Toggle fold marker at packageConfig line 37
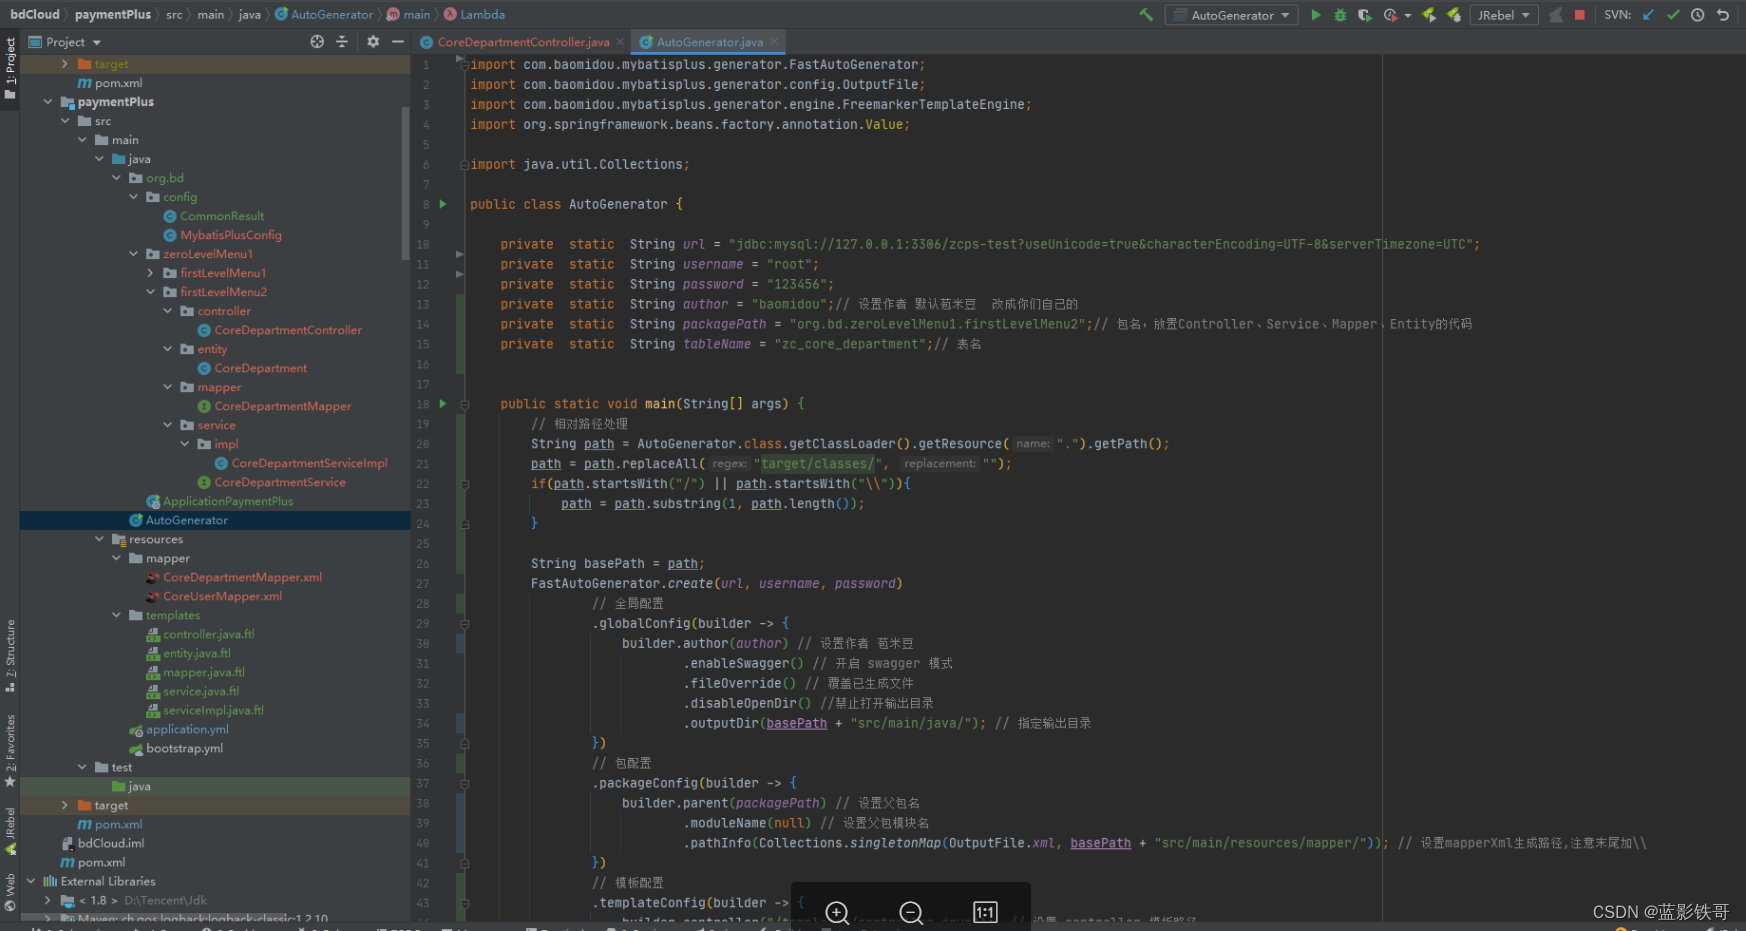Screen dimensions: 1746x931 [x=465, y=784]
